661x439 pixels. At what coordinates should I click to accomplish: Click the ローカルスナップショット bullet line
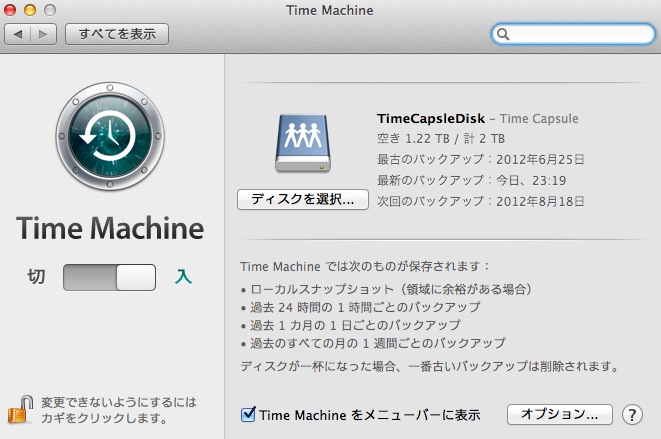(x=387, y=289)
